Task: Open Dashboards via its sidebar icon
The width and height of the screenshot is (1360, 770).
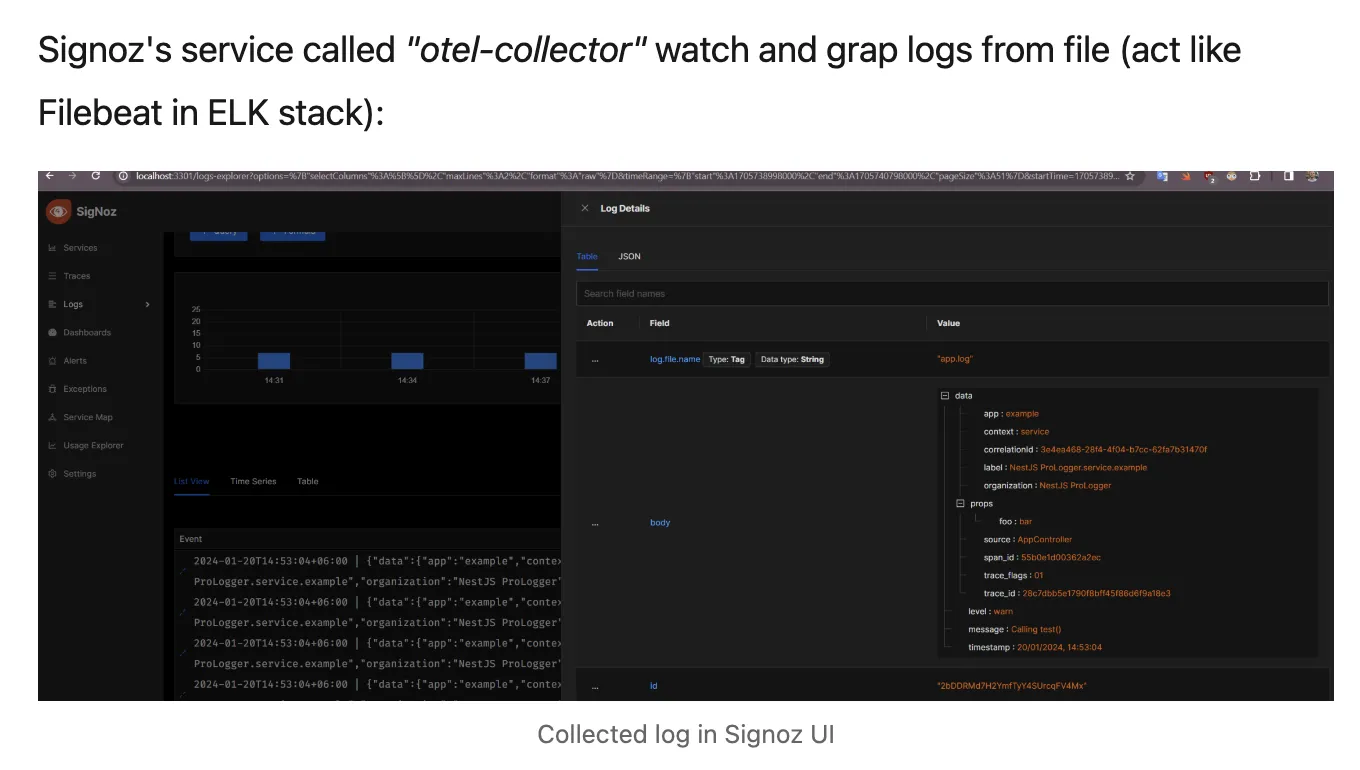Action: [x=52, y=332]
